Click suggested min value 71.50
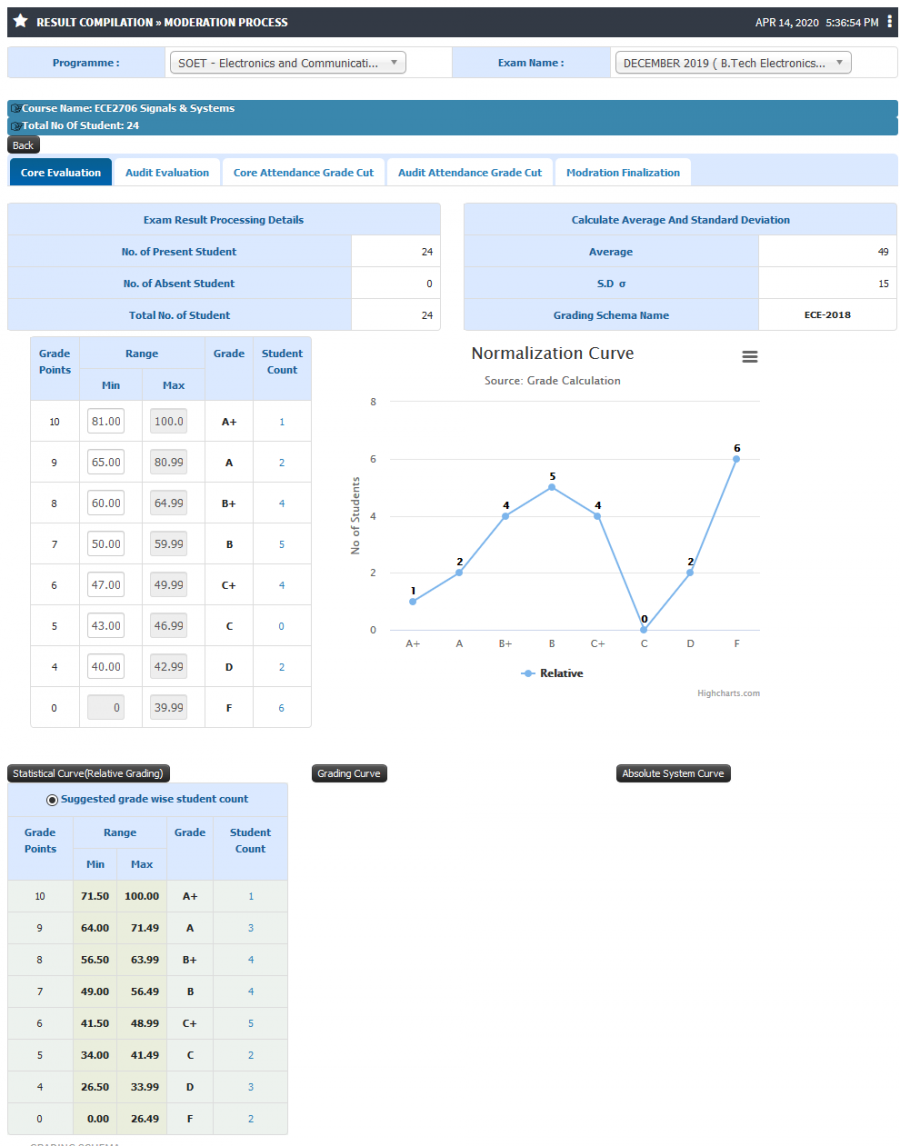Screen dimensions: 900x1146 coord(95,896)
